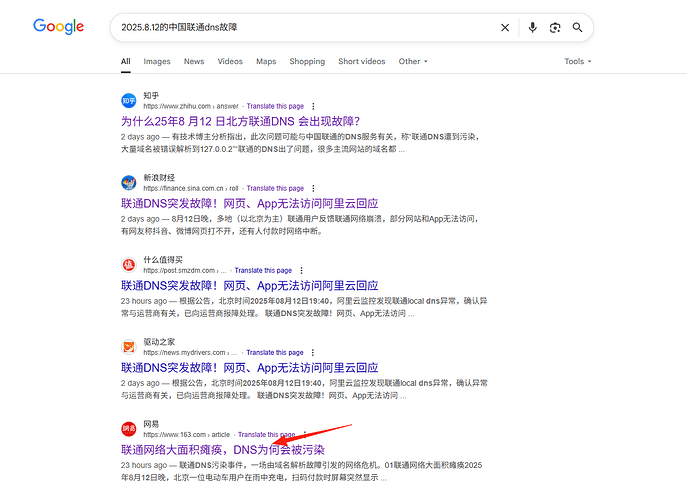Viewport: 687px width, 500px height.
Task: Open three-dot menu for the mydrivers result
Action: coord(312,352)
